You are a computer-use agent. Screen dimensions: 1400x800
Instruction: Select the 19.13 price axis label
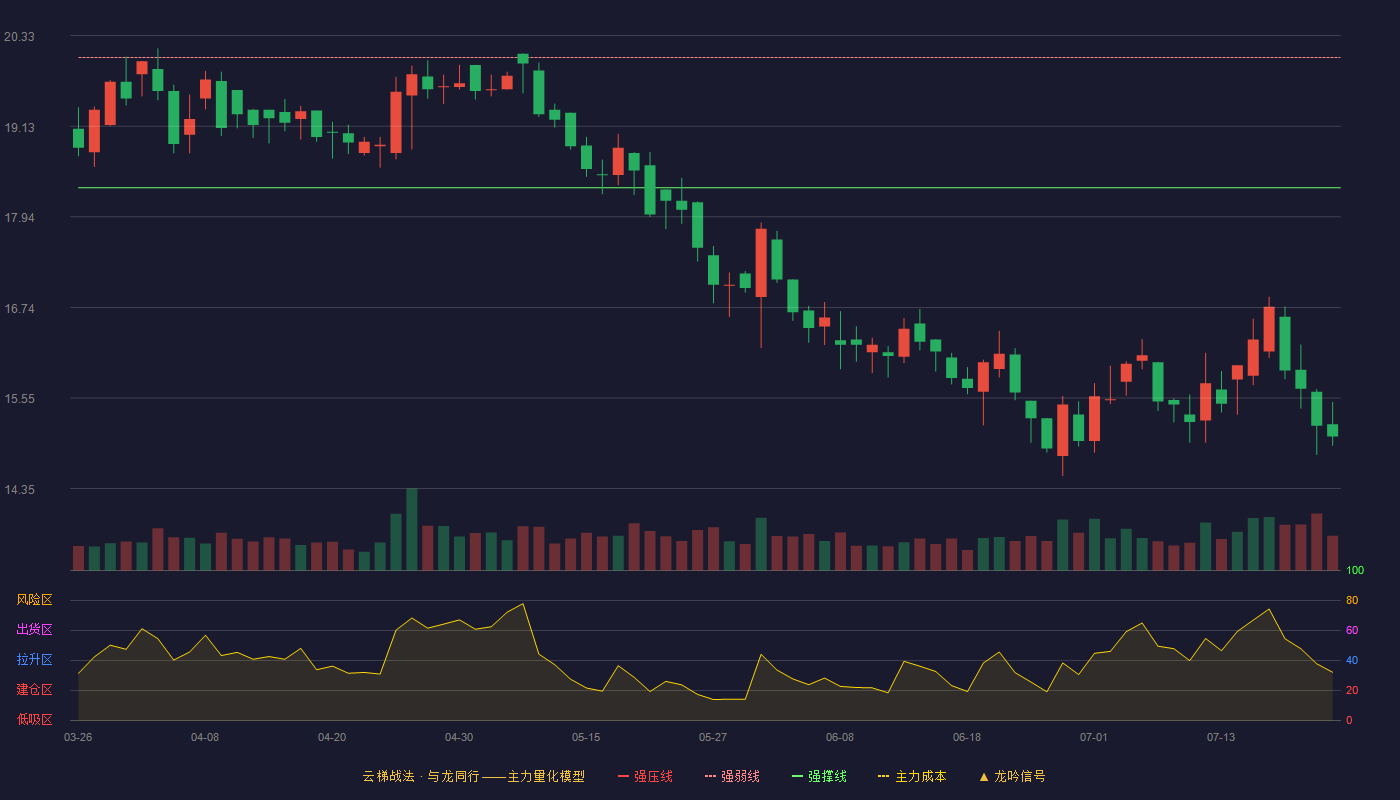click(x=19, y=128)
